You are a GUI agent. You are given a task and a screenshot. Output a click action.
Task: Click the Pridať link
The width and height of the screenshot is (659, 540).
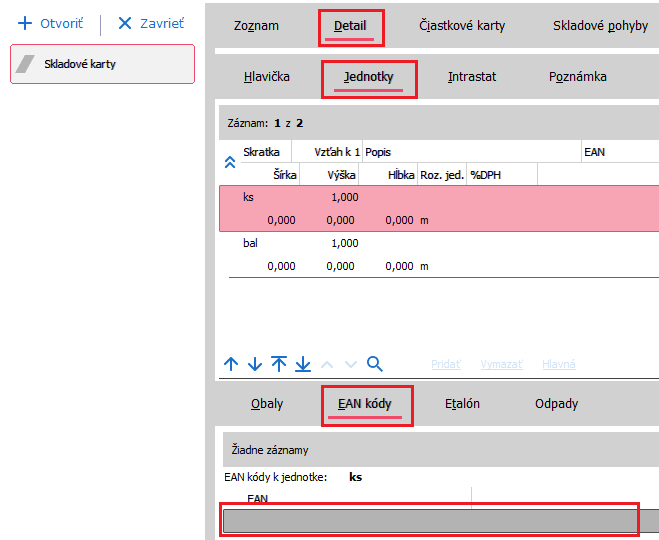coord(445,365)
